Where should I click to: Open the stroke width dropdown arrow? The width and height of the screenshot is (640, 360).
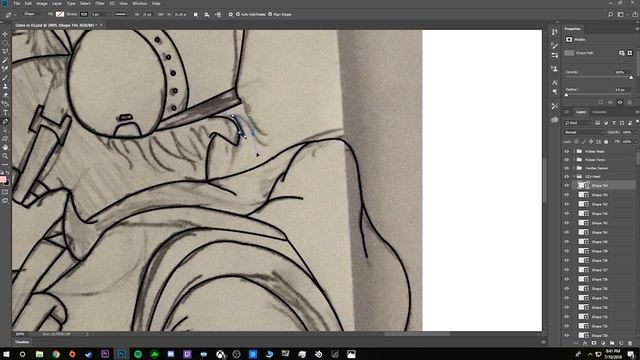109,14
